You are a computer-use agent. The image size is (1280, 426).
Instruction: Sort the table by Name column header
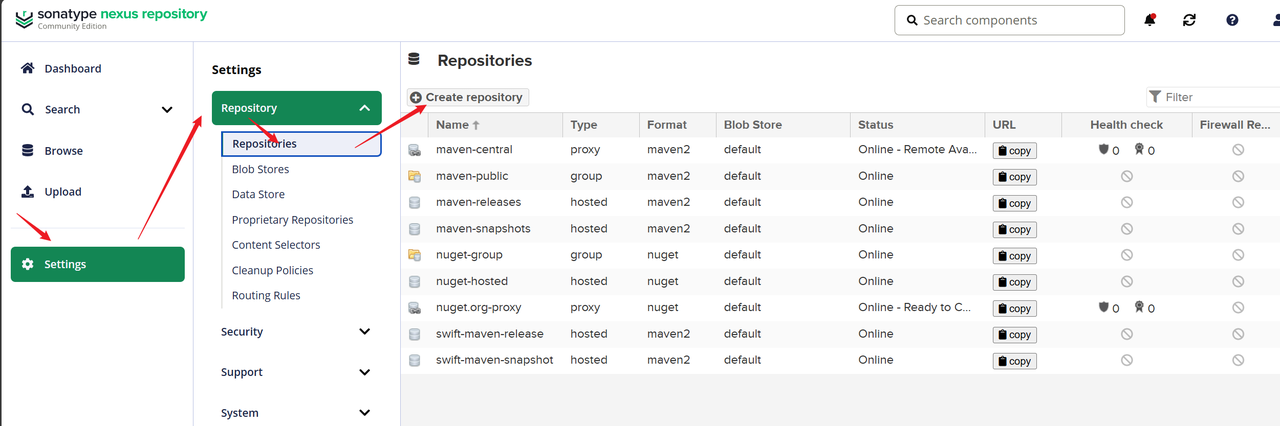tap(453, 125)
